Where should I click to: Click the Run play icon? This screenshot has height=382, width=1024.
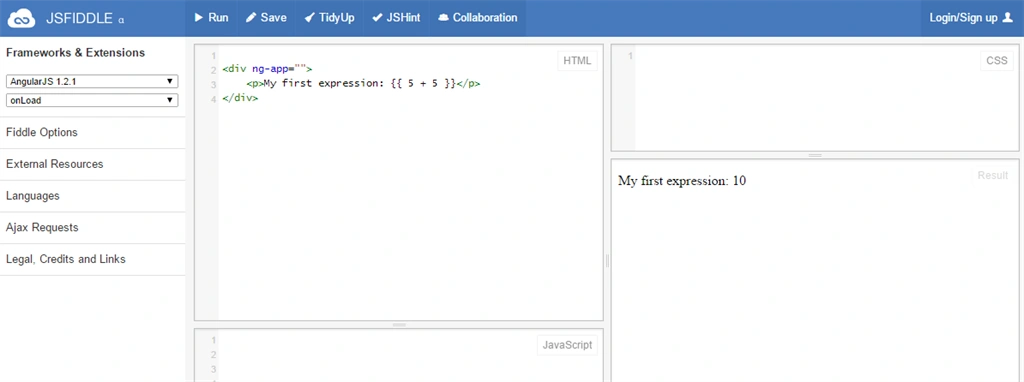click(199, 18)
